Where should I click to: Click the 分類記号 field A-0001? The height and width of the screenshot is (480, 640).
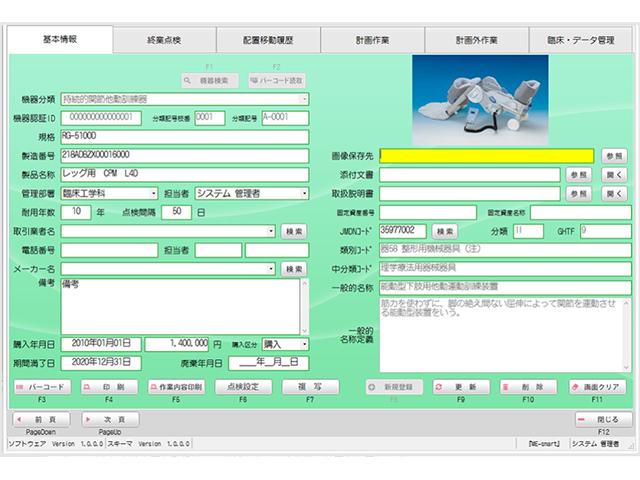click(x=285, y=118)
